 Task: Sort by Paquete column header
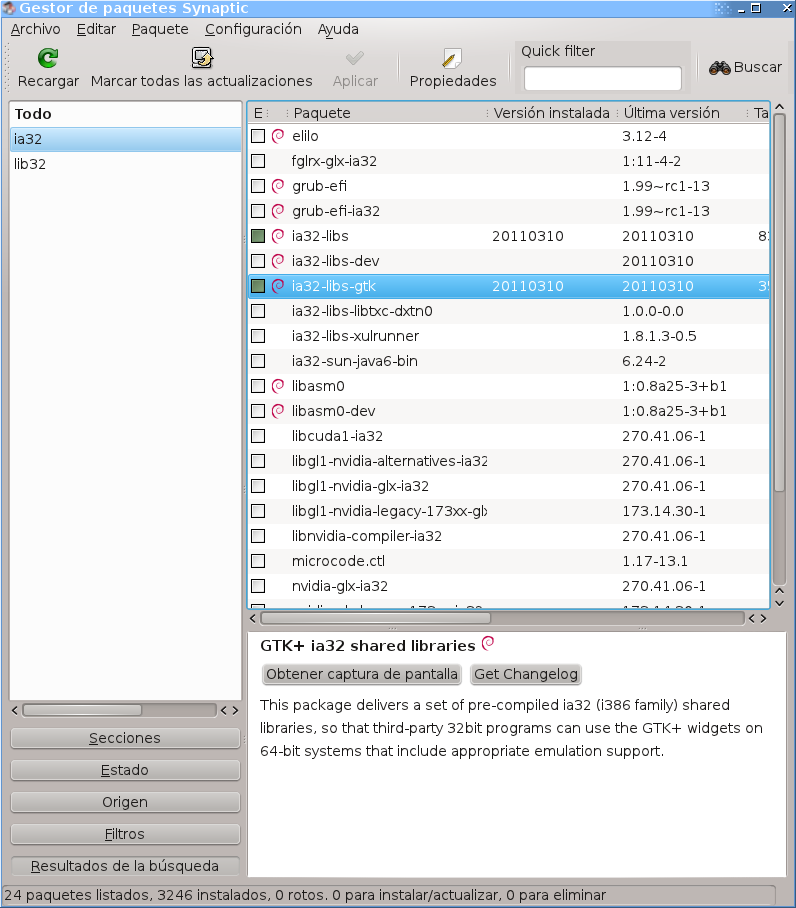coord(386,113)
